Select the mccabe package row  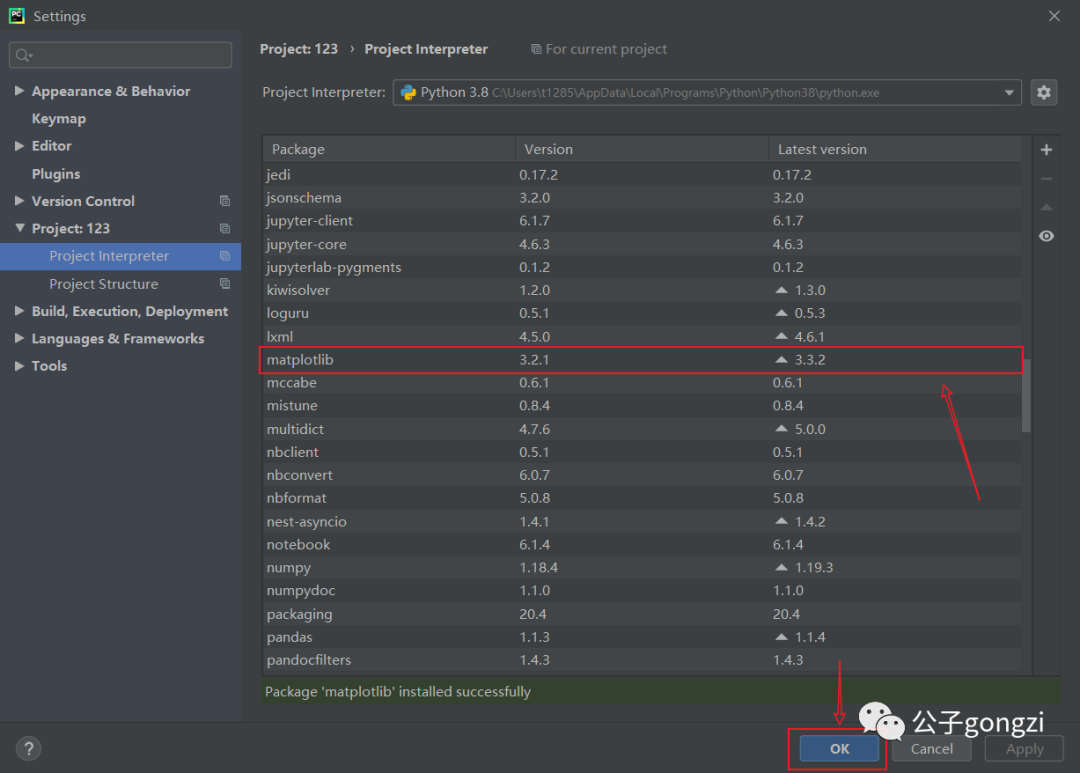coord(642,382)
